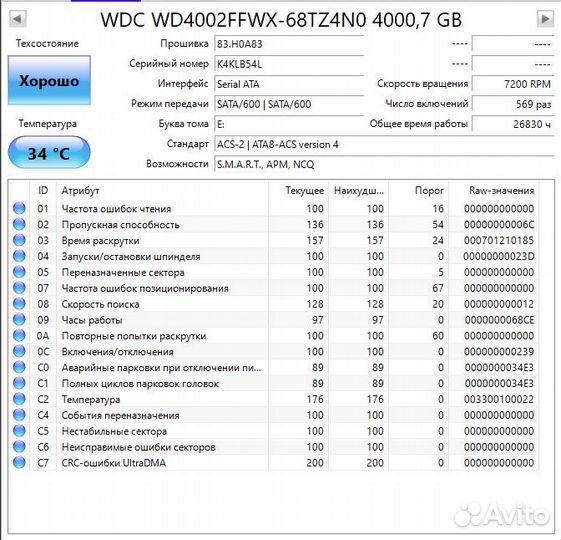Click raw value 0000000023D

click(499, 257)
